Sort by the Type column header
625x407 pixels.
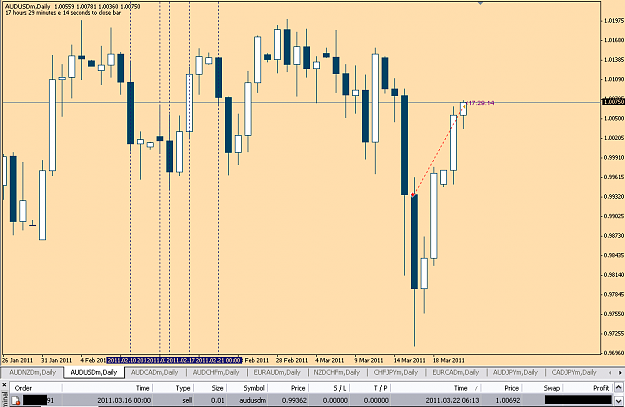tap(183, 388)
